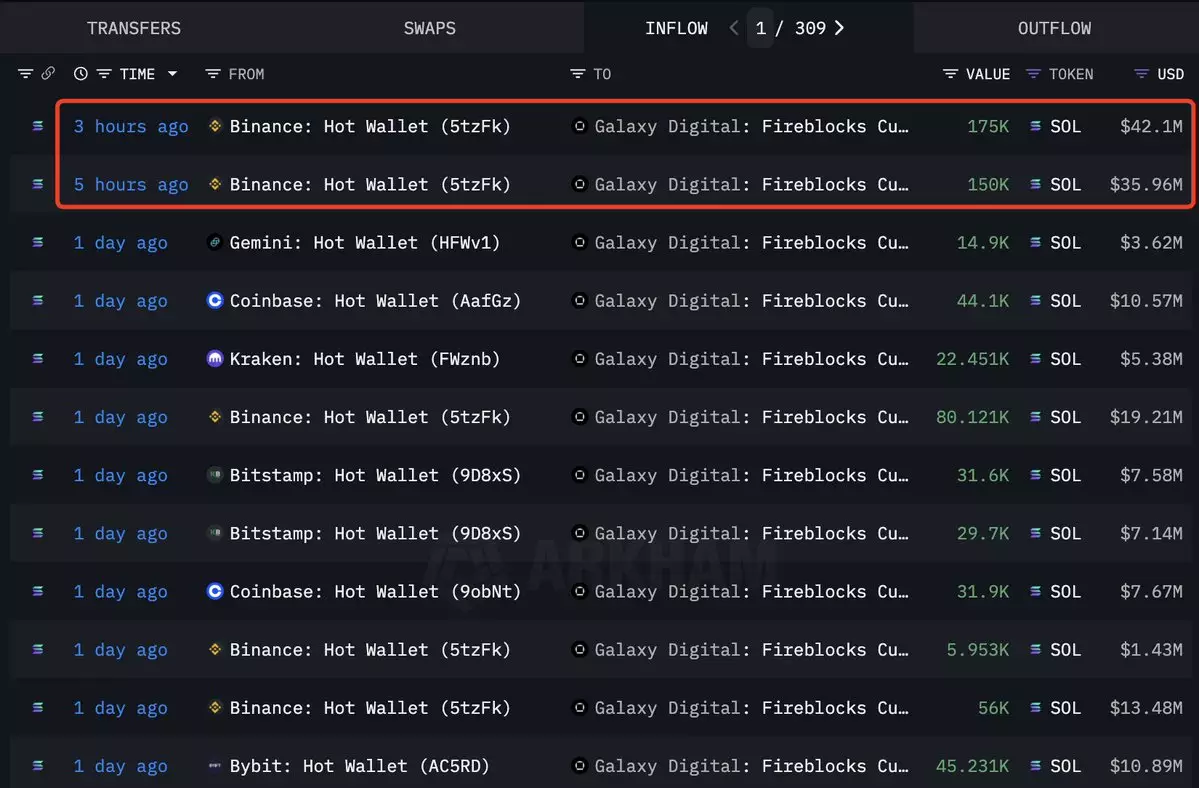Open Coinbase: Hot Wallet (AafGz)
The image size is (1199, 788).
[x=375, y=300]
